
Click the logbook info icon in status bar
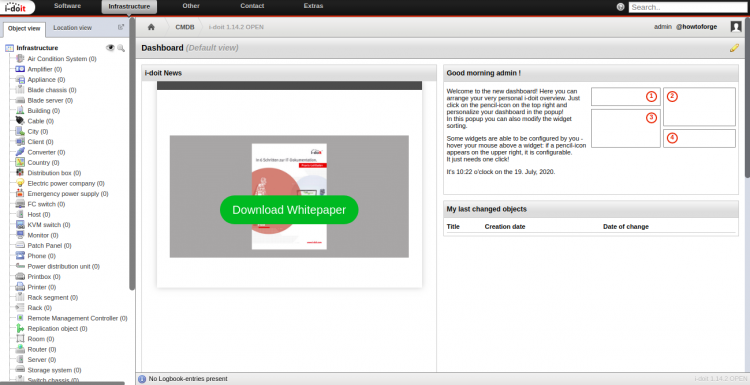(142, 379)
